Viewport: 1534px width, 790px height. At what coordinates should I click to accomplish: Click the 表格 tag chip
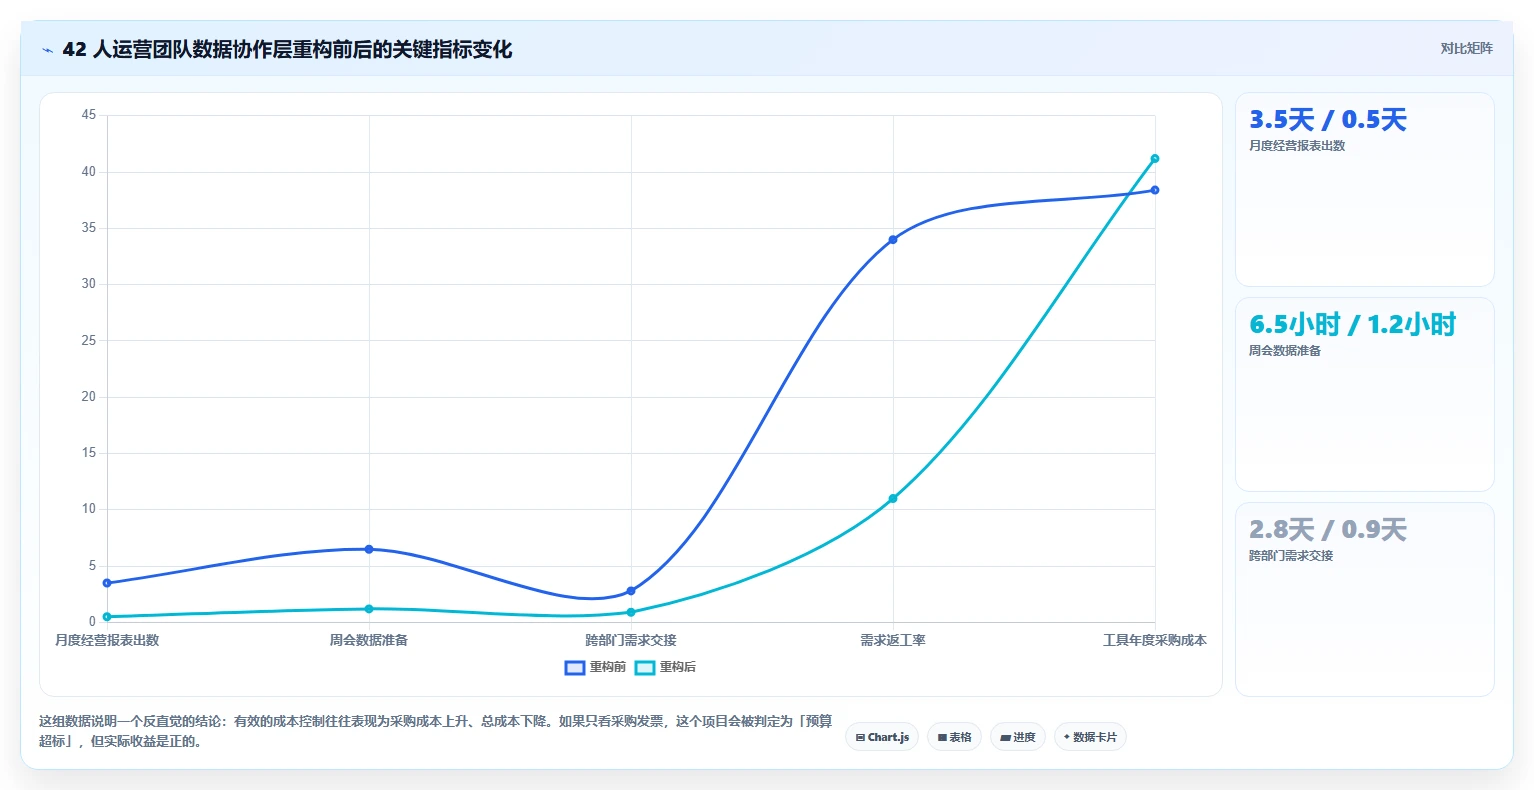click(x=954, y=737)
